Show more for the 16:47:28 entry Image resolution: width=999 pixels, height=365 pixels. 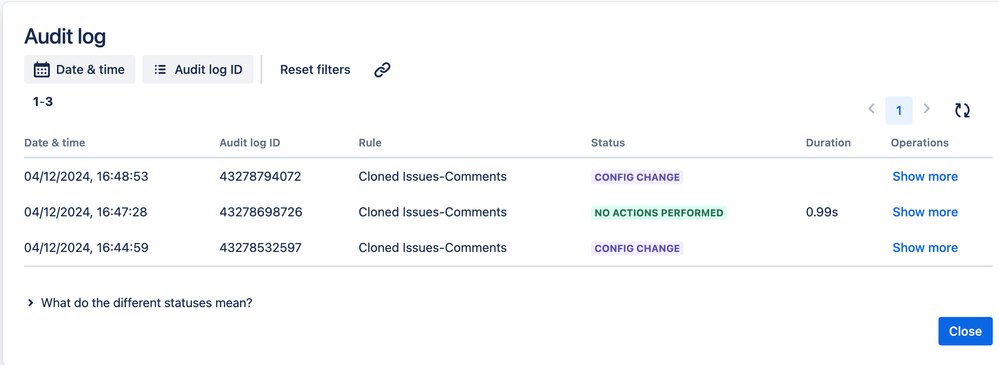coord(925,212)
